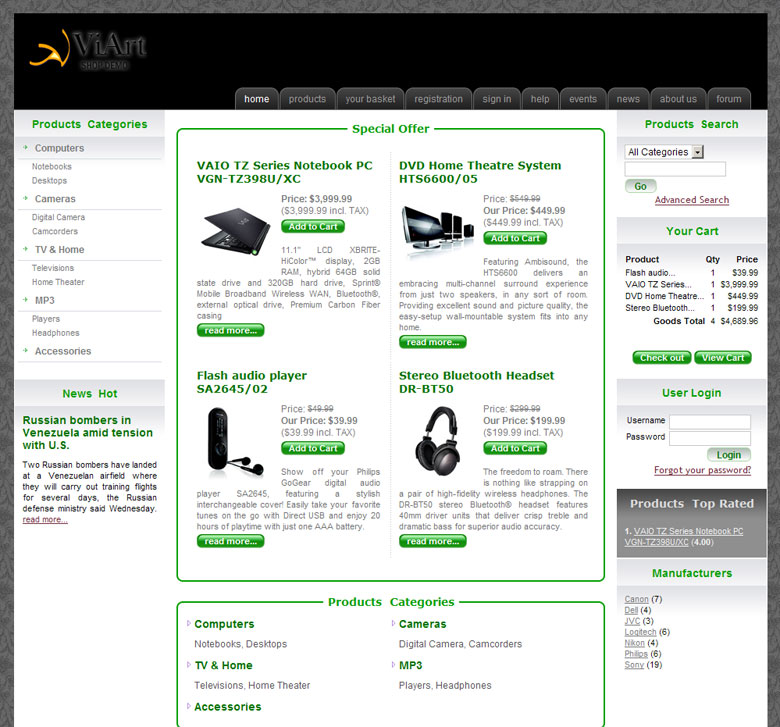Open Televisions subcategory in sidebar
The image size is (780, 727).
pyautogui.click(x=53, y=268)
